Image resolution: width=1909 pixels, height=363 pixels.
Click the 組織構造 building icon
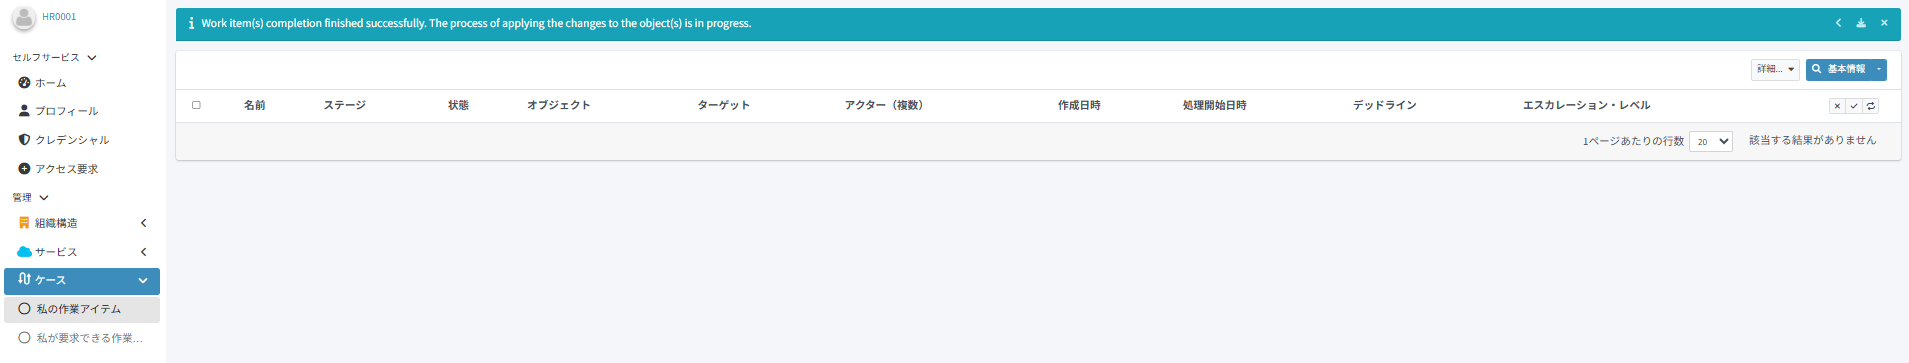pyautogui.click(x=24, y=223)
